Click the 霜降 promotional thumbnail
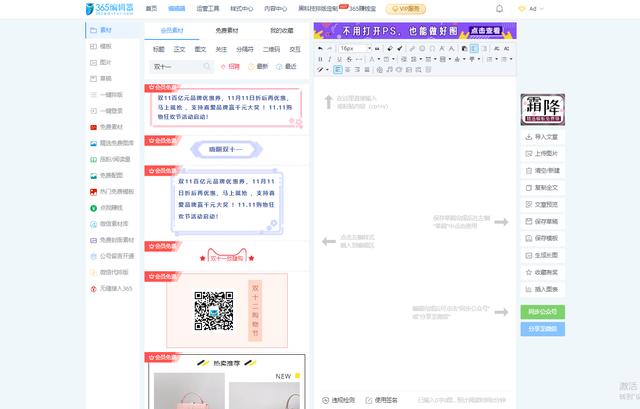Screen dimensions: 640x409 click(x=542, y=109)
